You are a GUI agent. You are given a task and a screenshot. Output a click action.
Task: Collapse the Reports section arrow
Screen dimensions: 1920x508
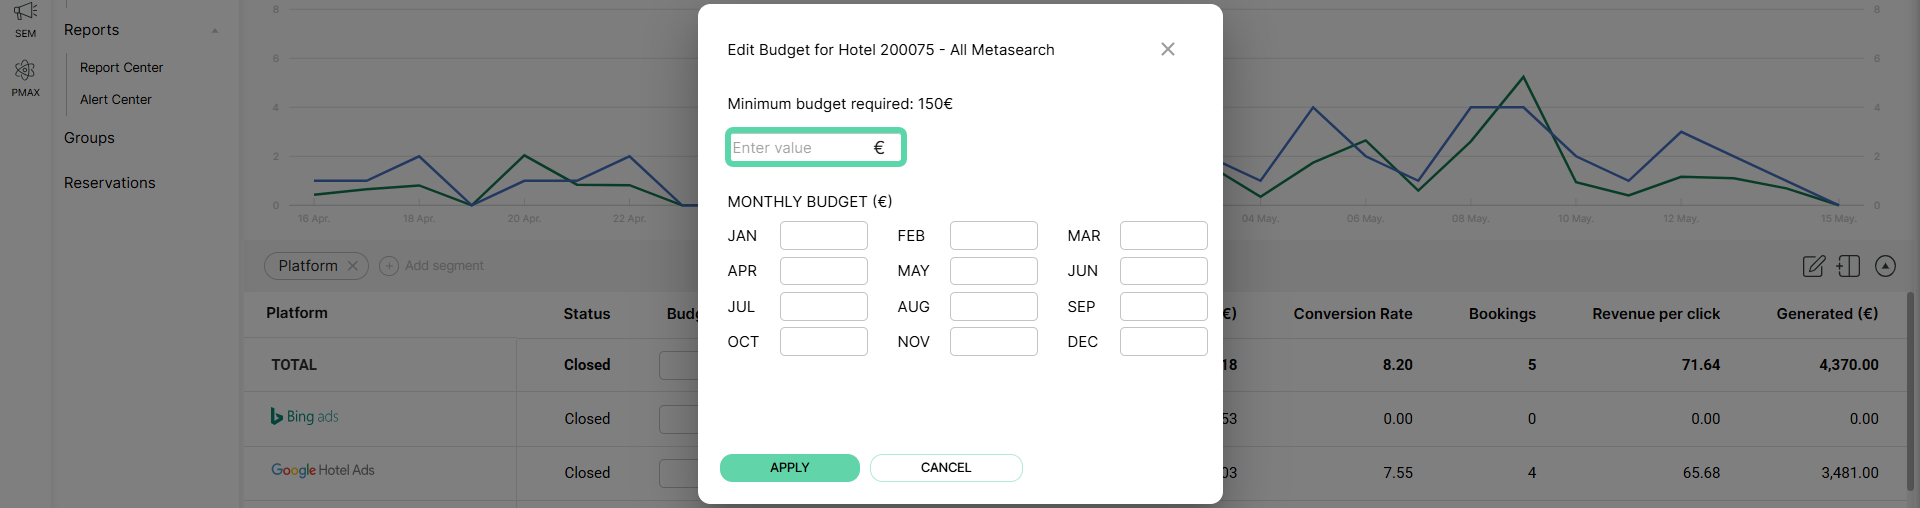(215, 30)
